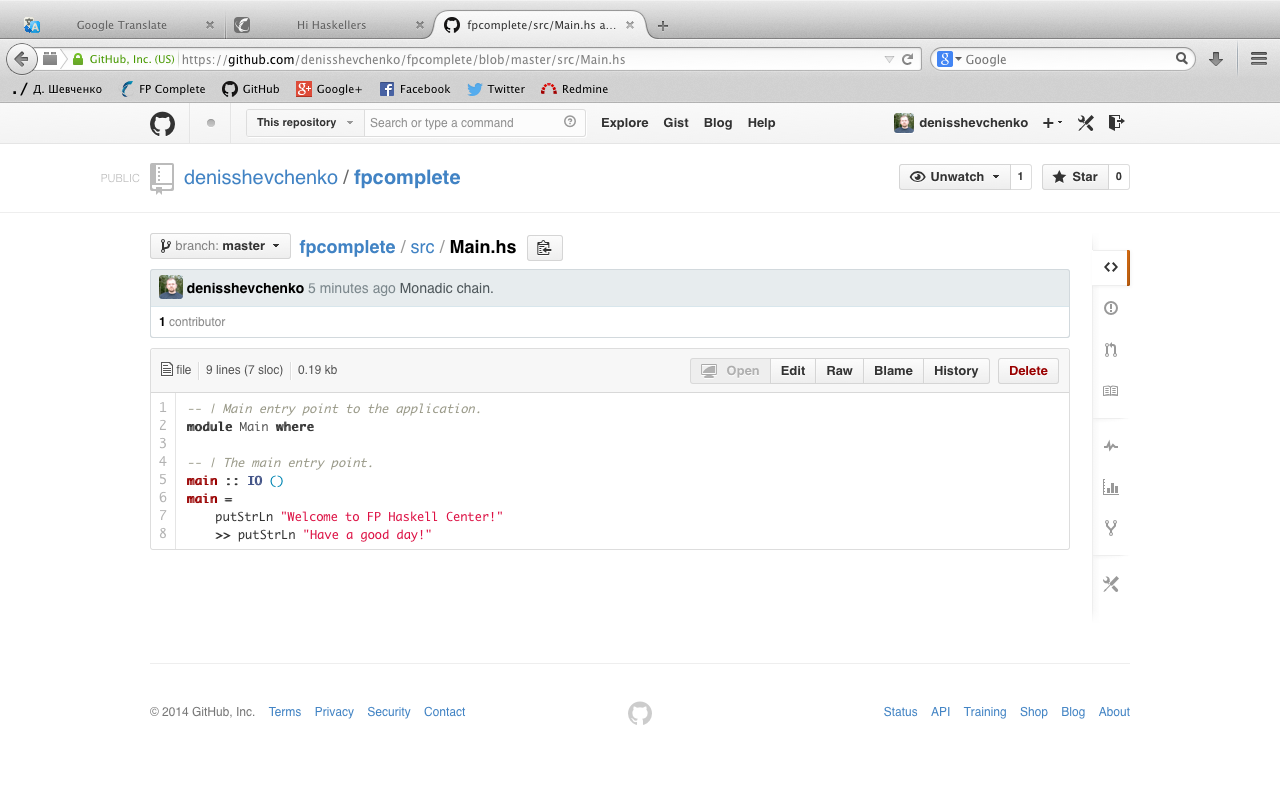Open Redmine bookmark

[574, 89]
